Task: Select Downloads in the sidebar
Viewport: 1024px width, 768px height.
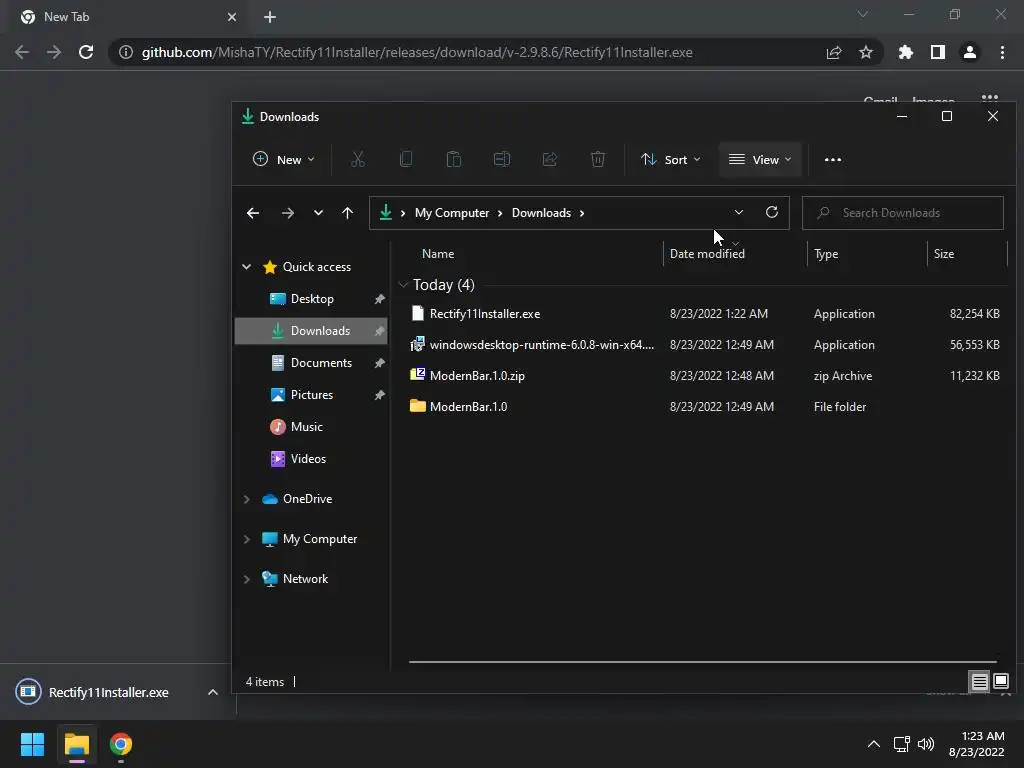Action: tap(312, 331)
